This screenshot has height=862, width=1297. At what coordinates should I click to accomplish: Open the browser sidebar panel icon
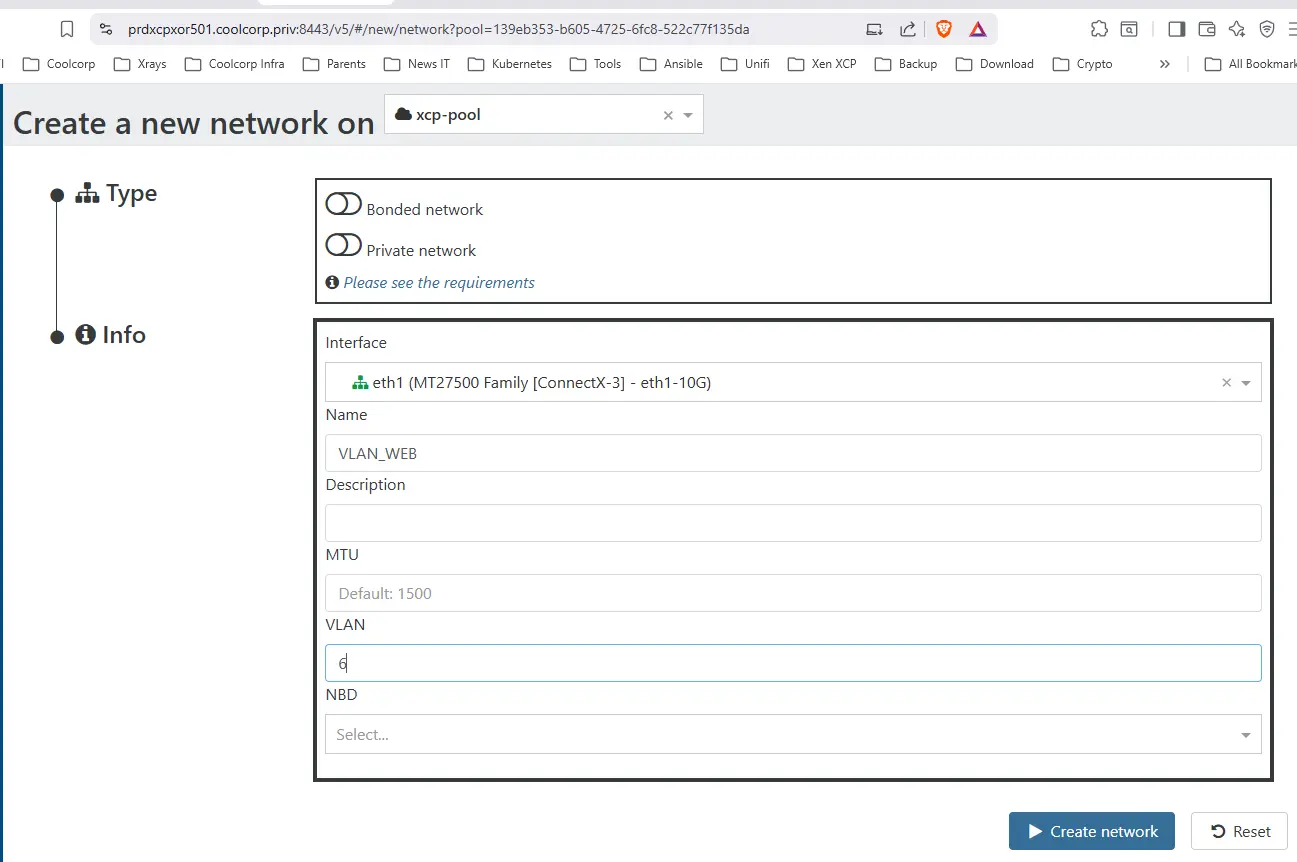1176,29
